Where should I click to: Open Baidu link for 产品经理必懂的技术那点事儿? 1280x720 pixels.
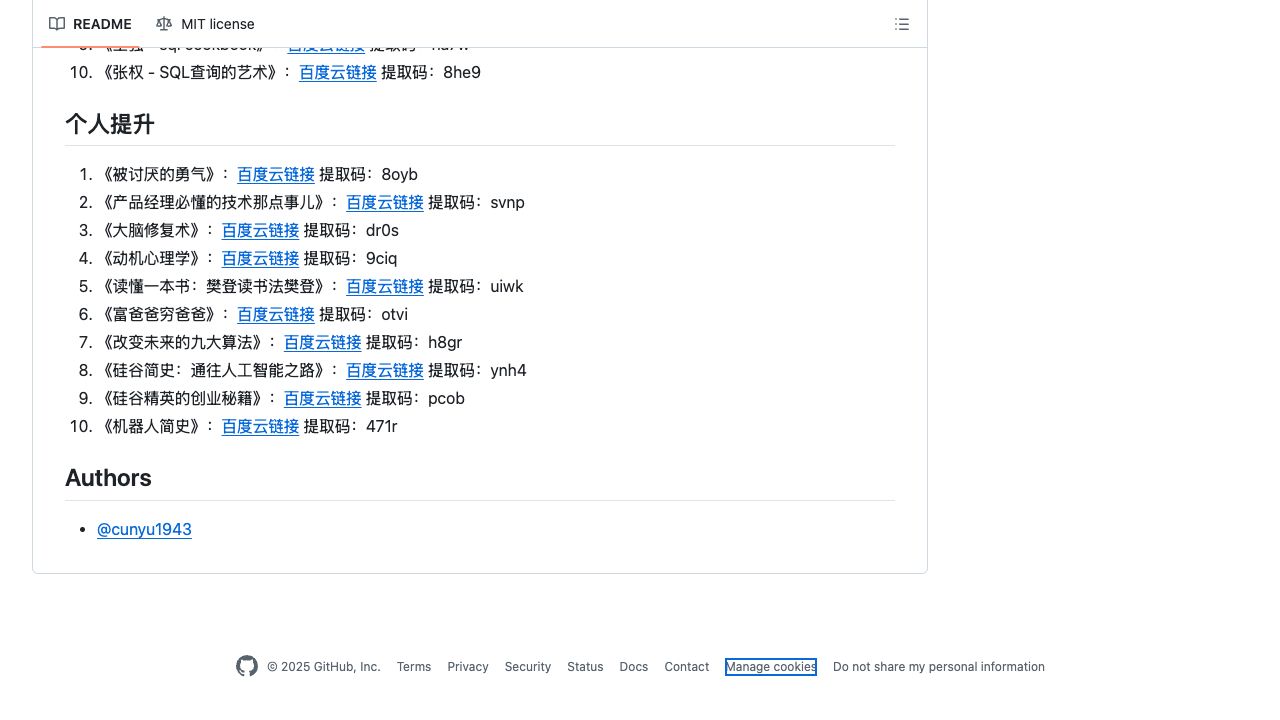tap(385, 202)
